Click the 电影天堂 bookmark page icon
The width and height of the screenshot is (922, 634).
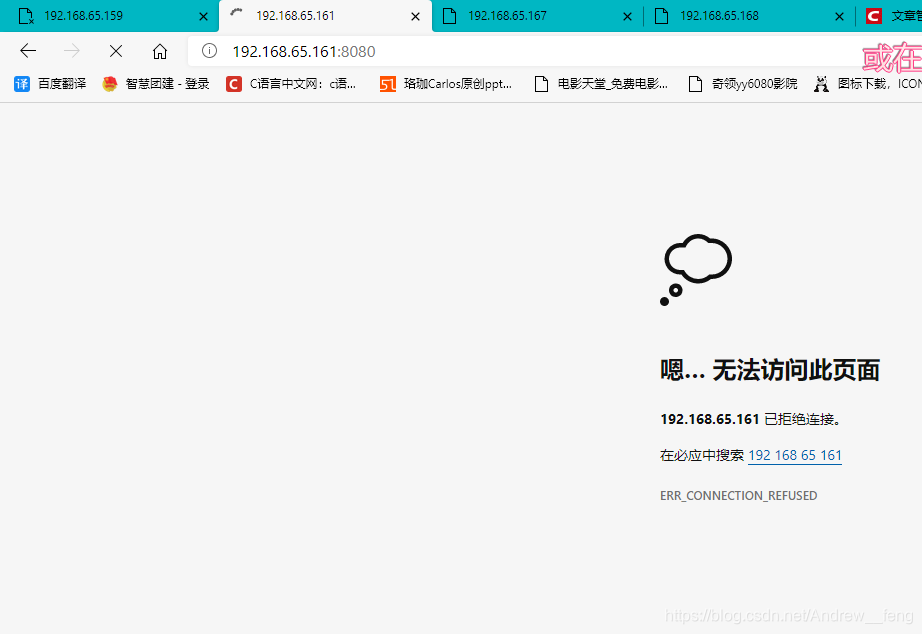(540, 84)
